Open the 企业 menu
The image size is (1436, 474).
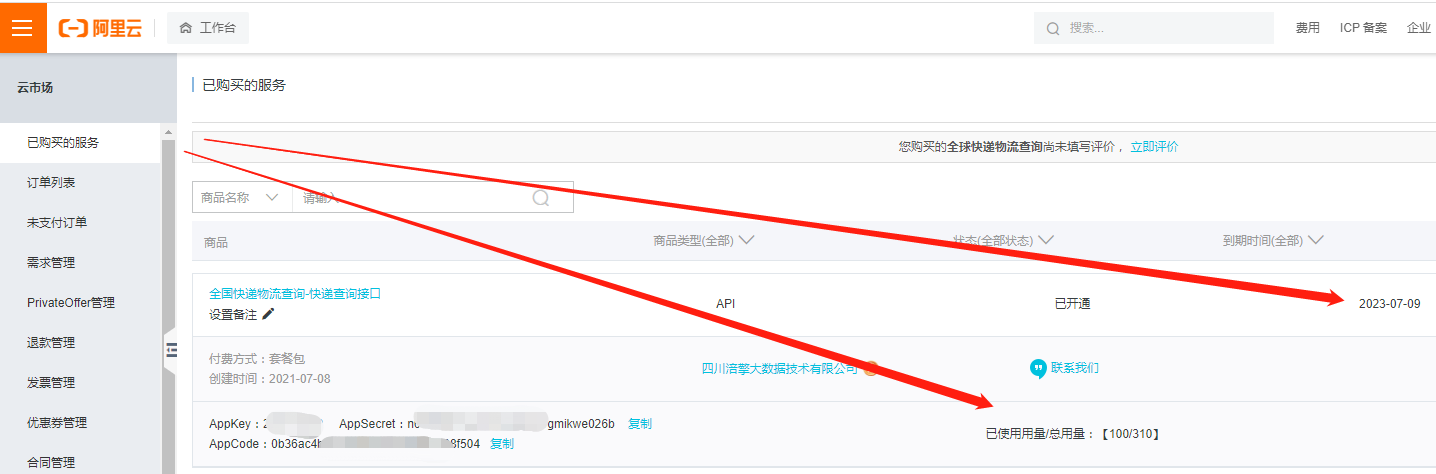[1419, 28]
